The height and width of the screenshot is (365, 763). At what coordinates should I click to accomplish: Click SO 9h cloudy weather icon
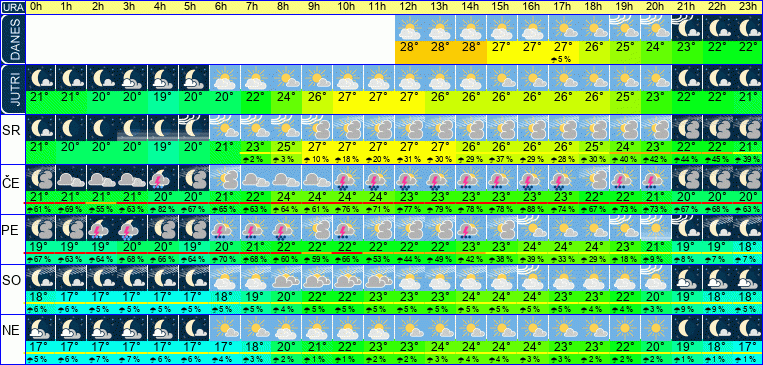tap(317, 277)
